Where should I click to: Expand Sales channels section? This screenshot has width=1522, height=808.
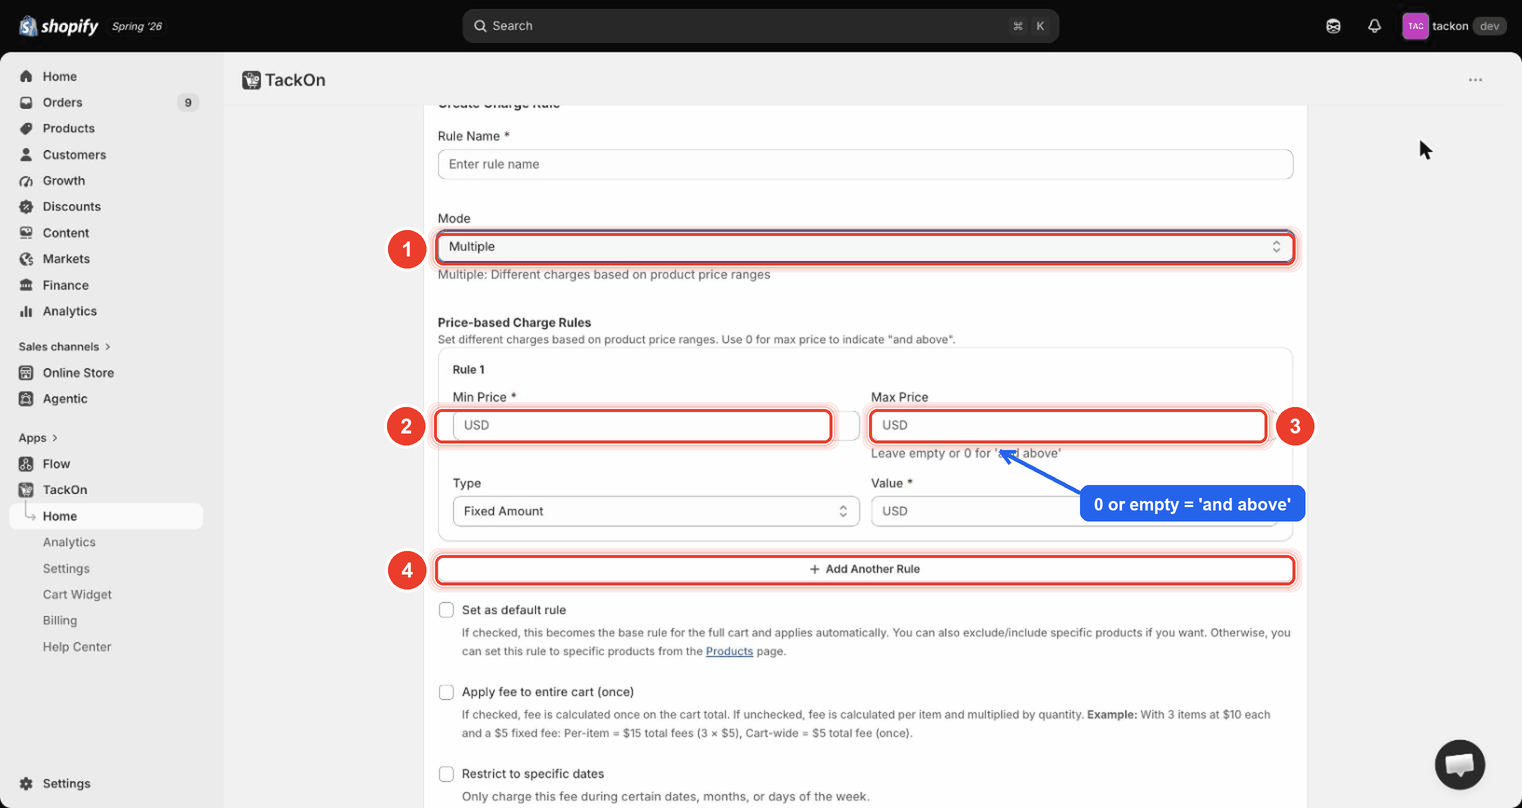pyautogui.click(x=64, y=347)
